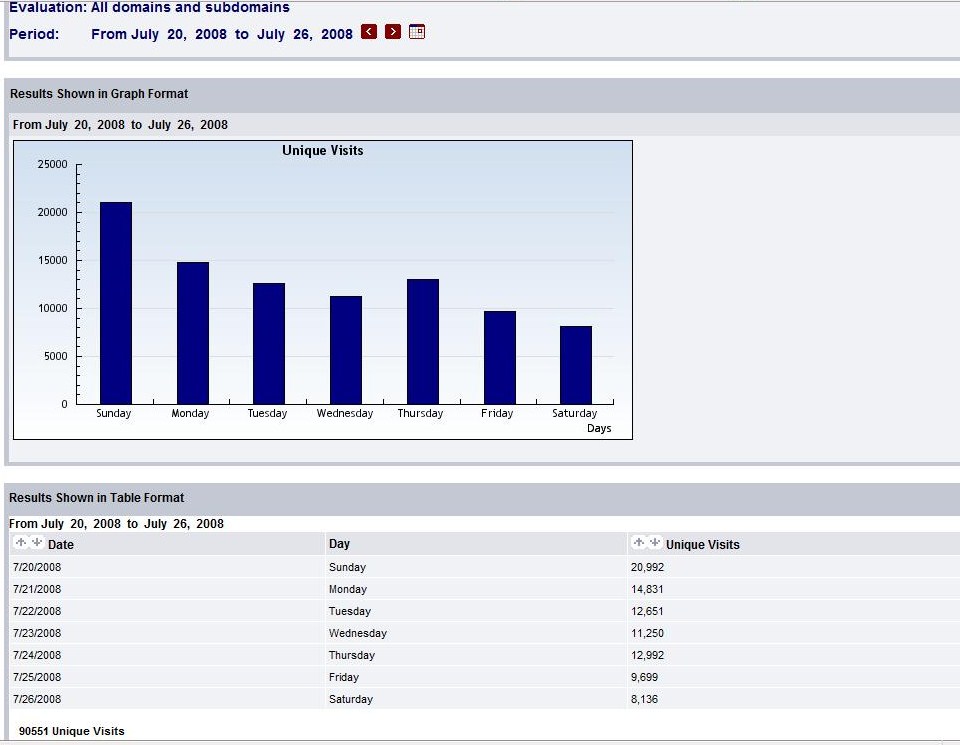The width and height of the screenshot is (960, 745).
Task: Click the 14,831 unique visits value
Action: 647,589
